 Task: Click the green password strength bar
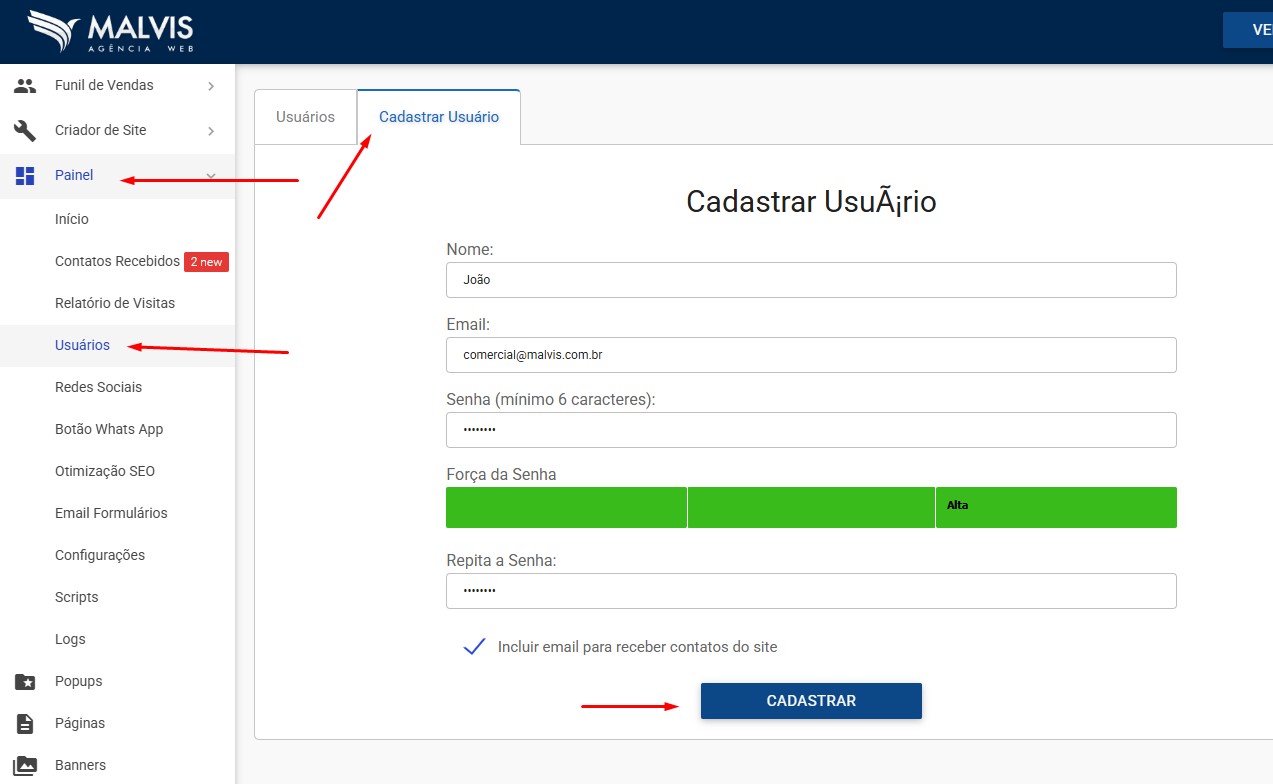pos(810,507)
